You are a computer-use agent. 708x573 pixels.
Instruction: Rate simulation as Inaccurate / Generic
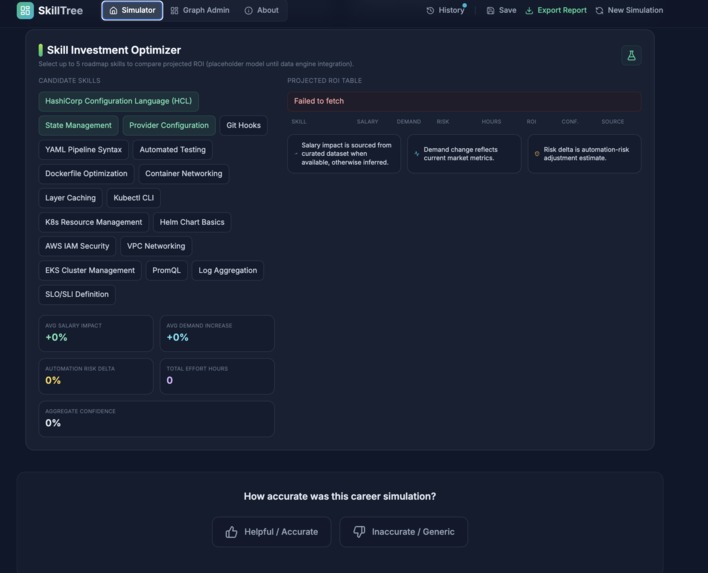click(x=404, y=532)
